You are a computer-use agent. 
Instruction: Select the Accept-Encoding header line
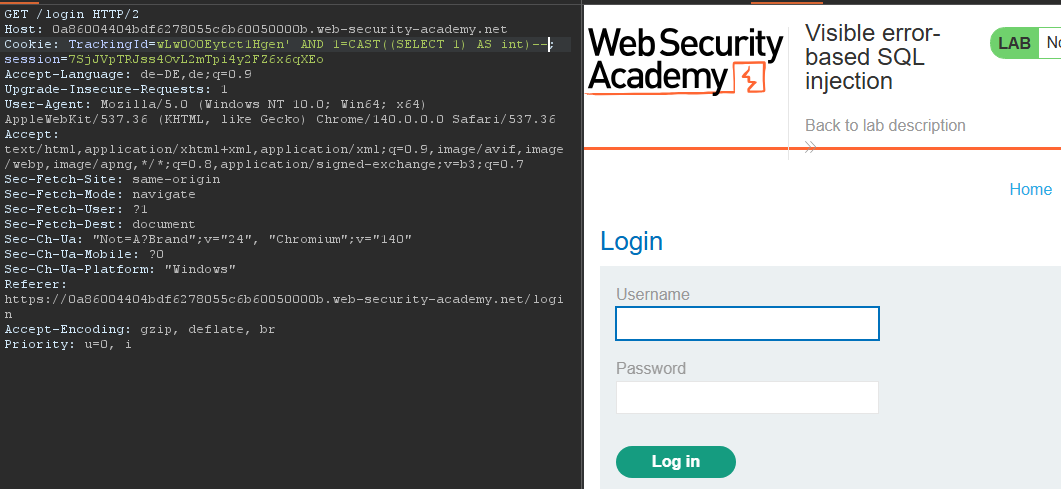(140, 329)
